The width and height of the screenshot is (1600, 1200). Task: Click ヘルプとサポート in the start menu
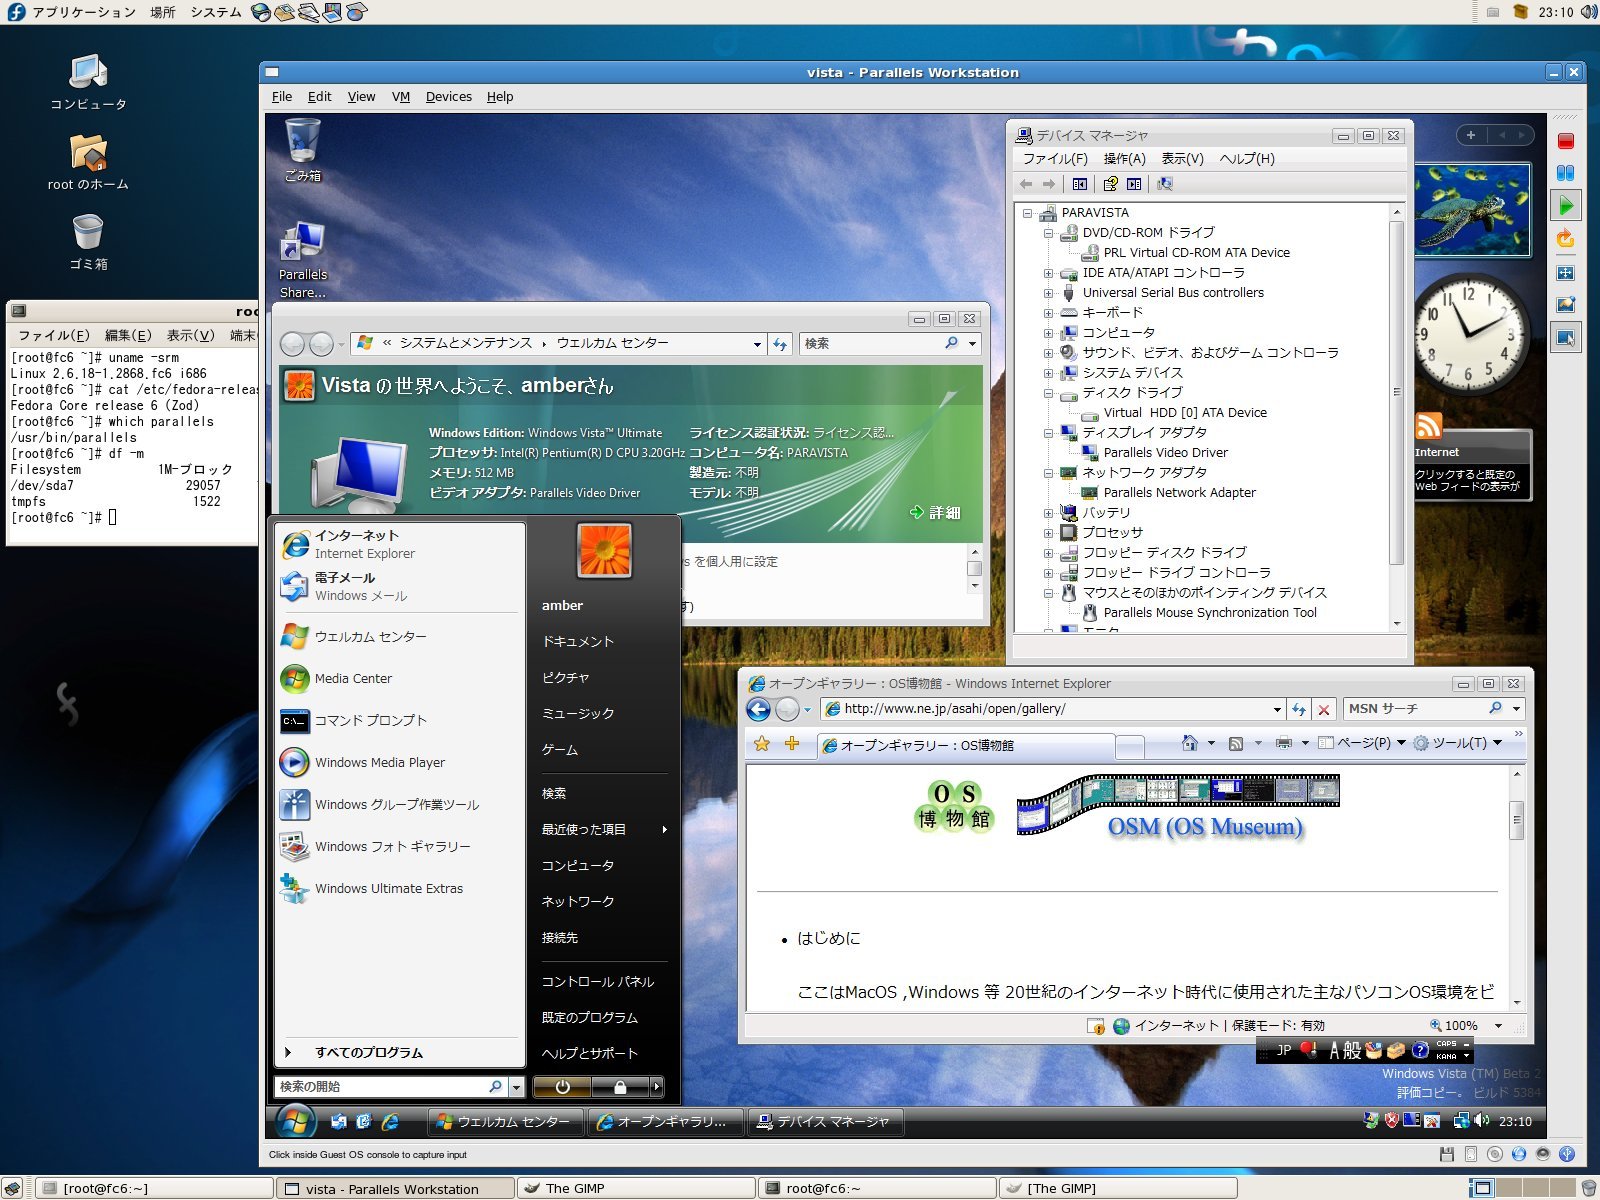pyautogui.click(x=590, y=1053)
